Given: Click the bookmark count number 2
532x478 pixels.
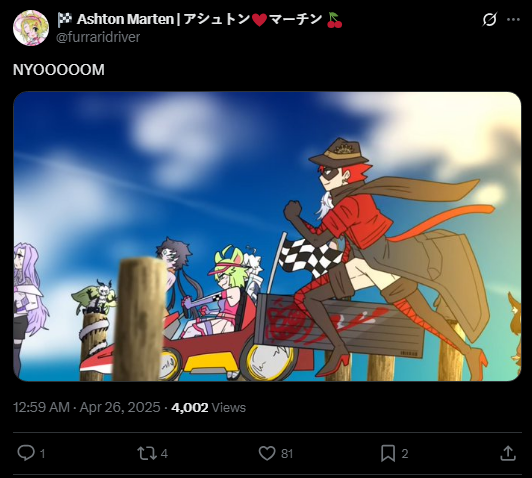Looking at the screenshot, I should (x=404, y=454).
